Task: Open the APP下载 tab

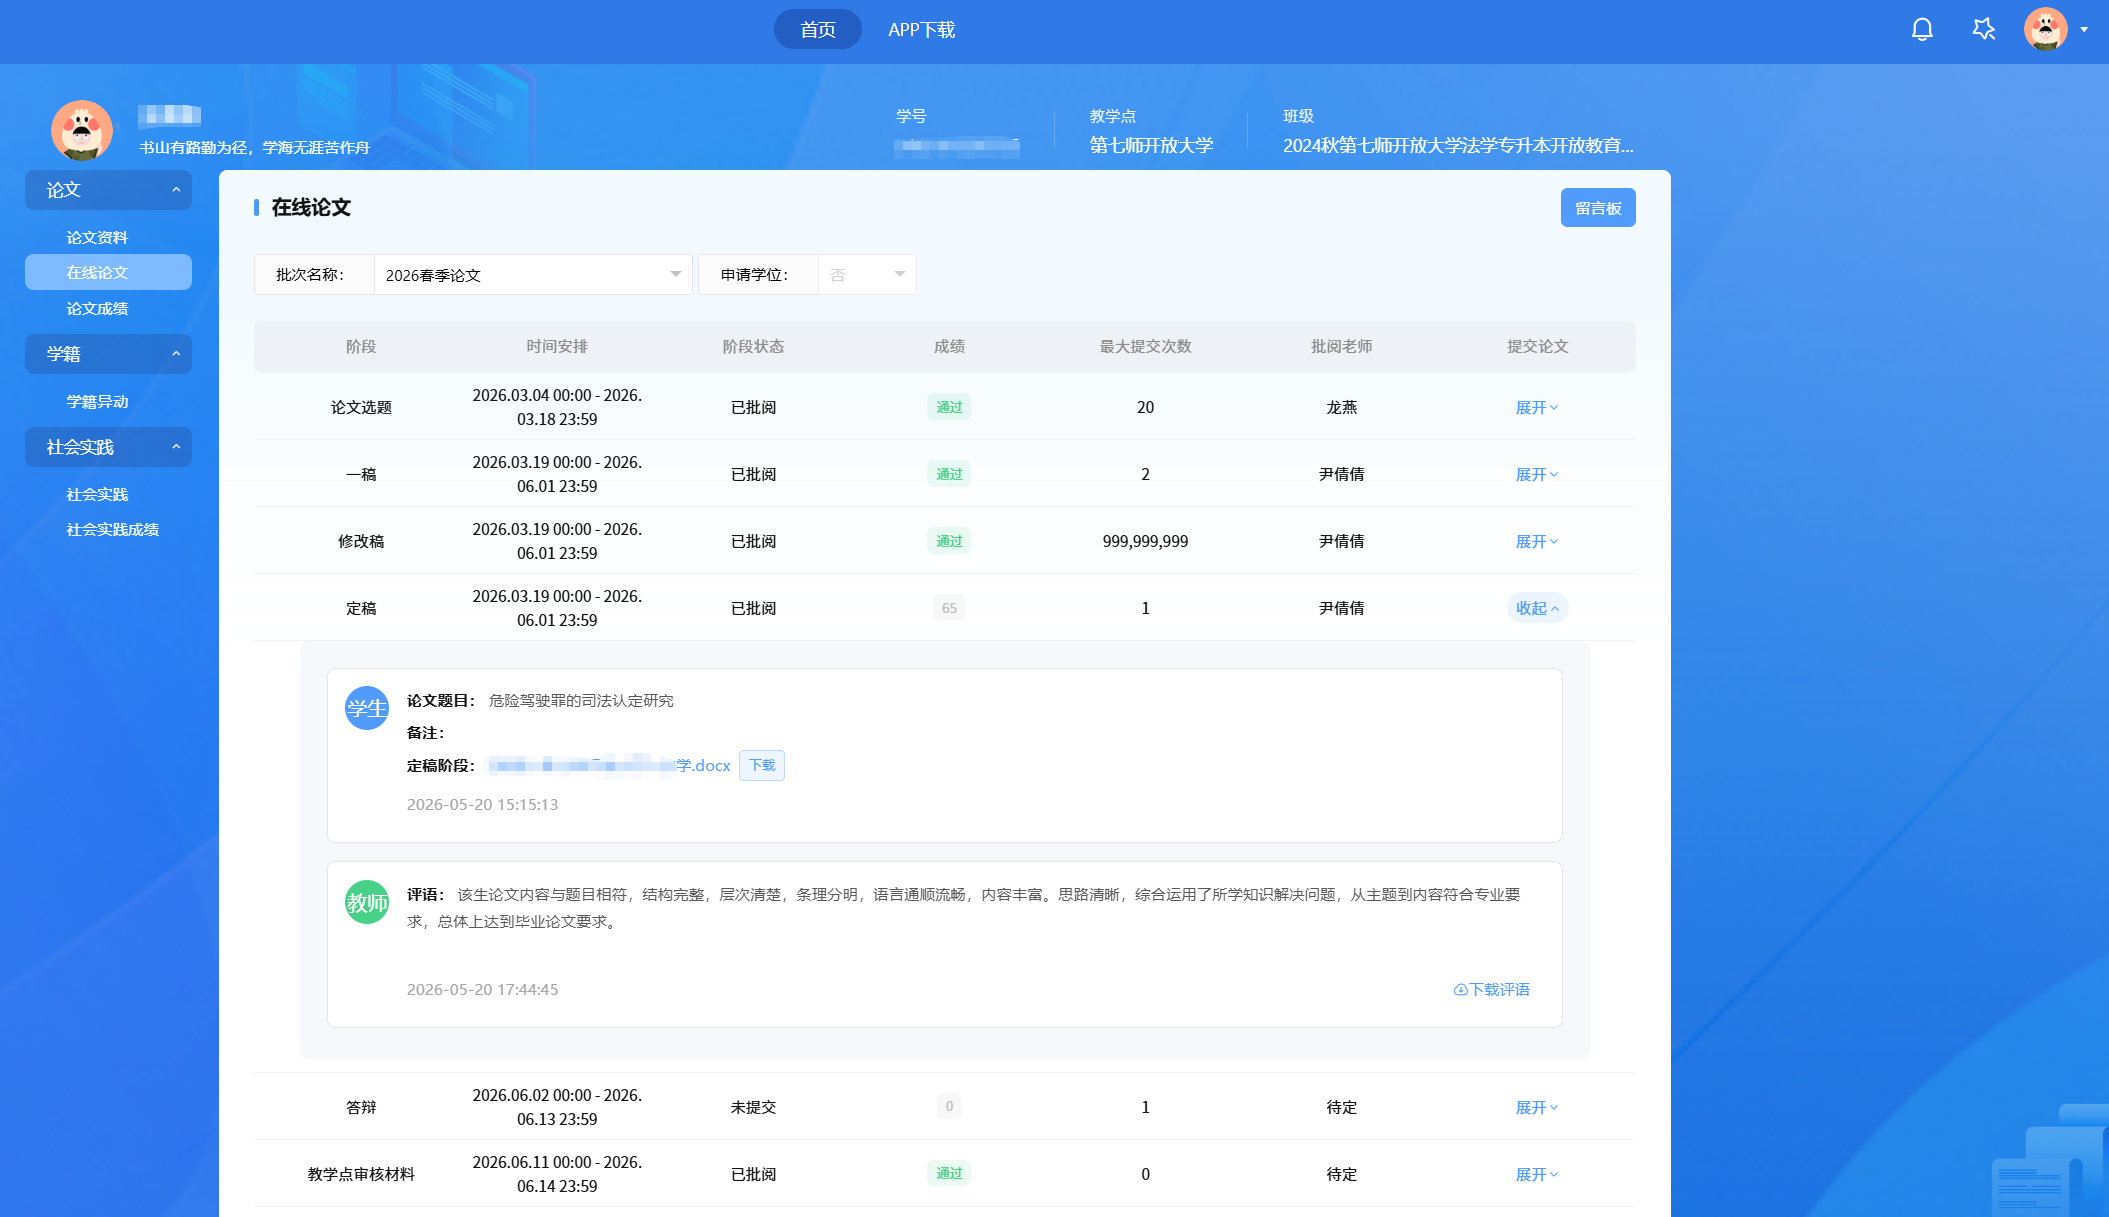Action: click(922, 30)
